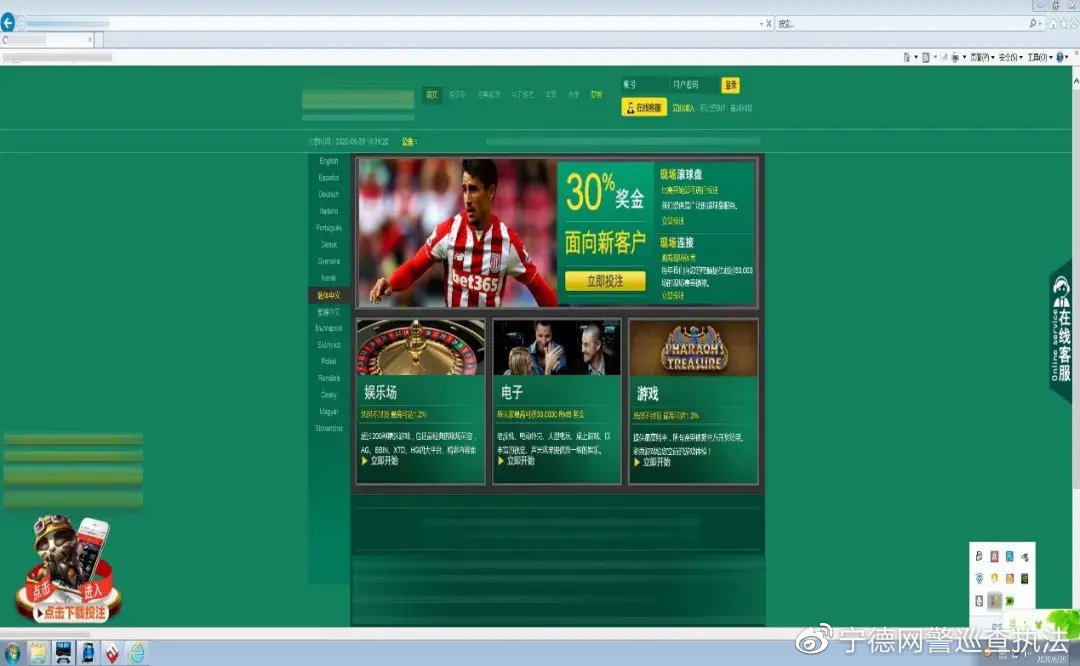Image resolution: width=1080 pixels, height=666 pixels.
Task: Click the monitor app icon on taskbar
Action: point(63,652)
